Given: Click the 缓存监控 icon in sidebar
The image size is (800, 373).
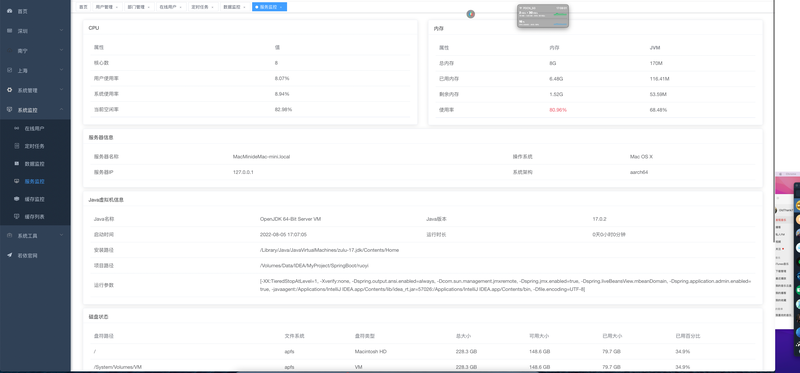Looking at the screenshot, I should (x=17, y=199).
